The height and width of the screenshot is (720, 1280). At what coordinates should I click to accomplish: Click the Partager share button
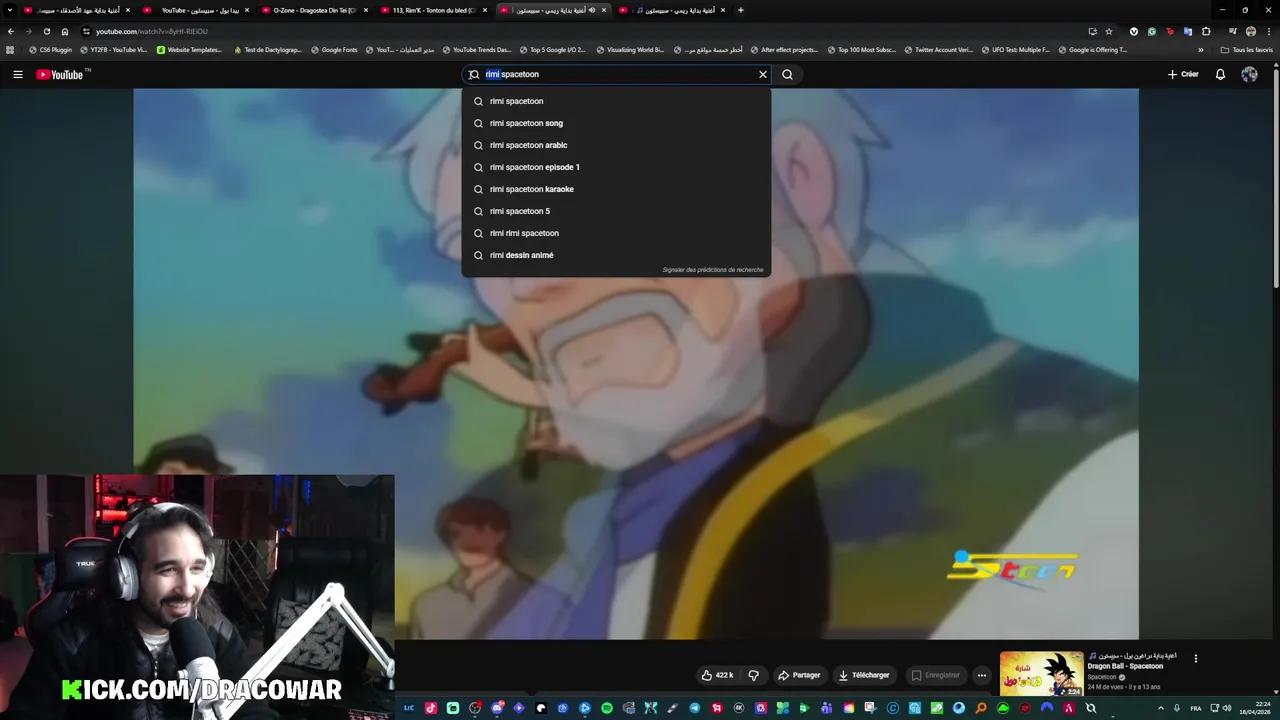[x=799, y=675]
